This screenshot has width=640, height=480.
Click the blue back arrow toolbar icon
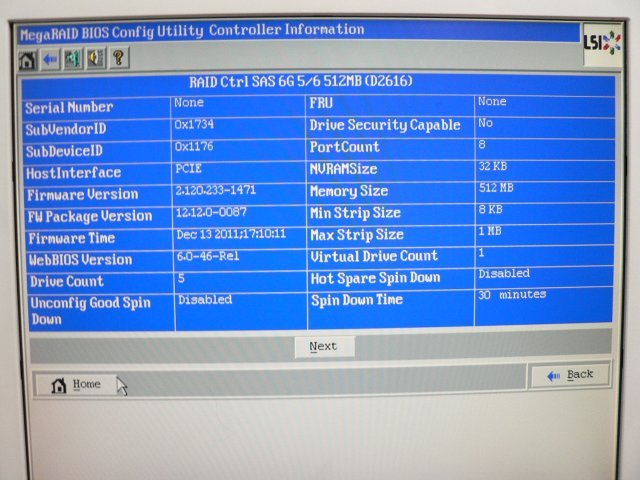[x=50, y=60]
